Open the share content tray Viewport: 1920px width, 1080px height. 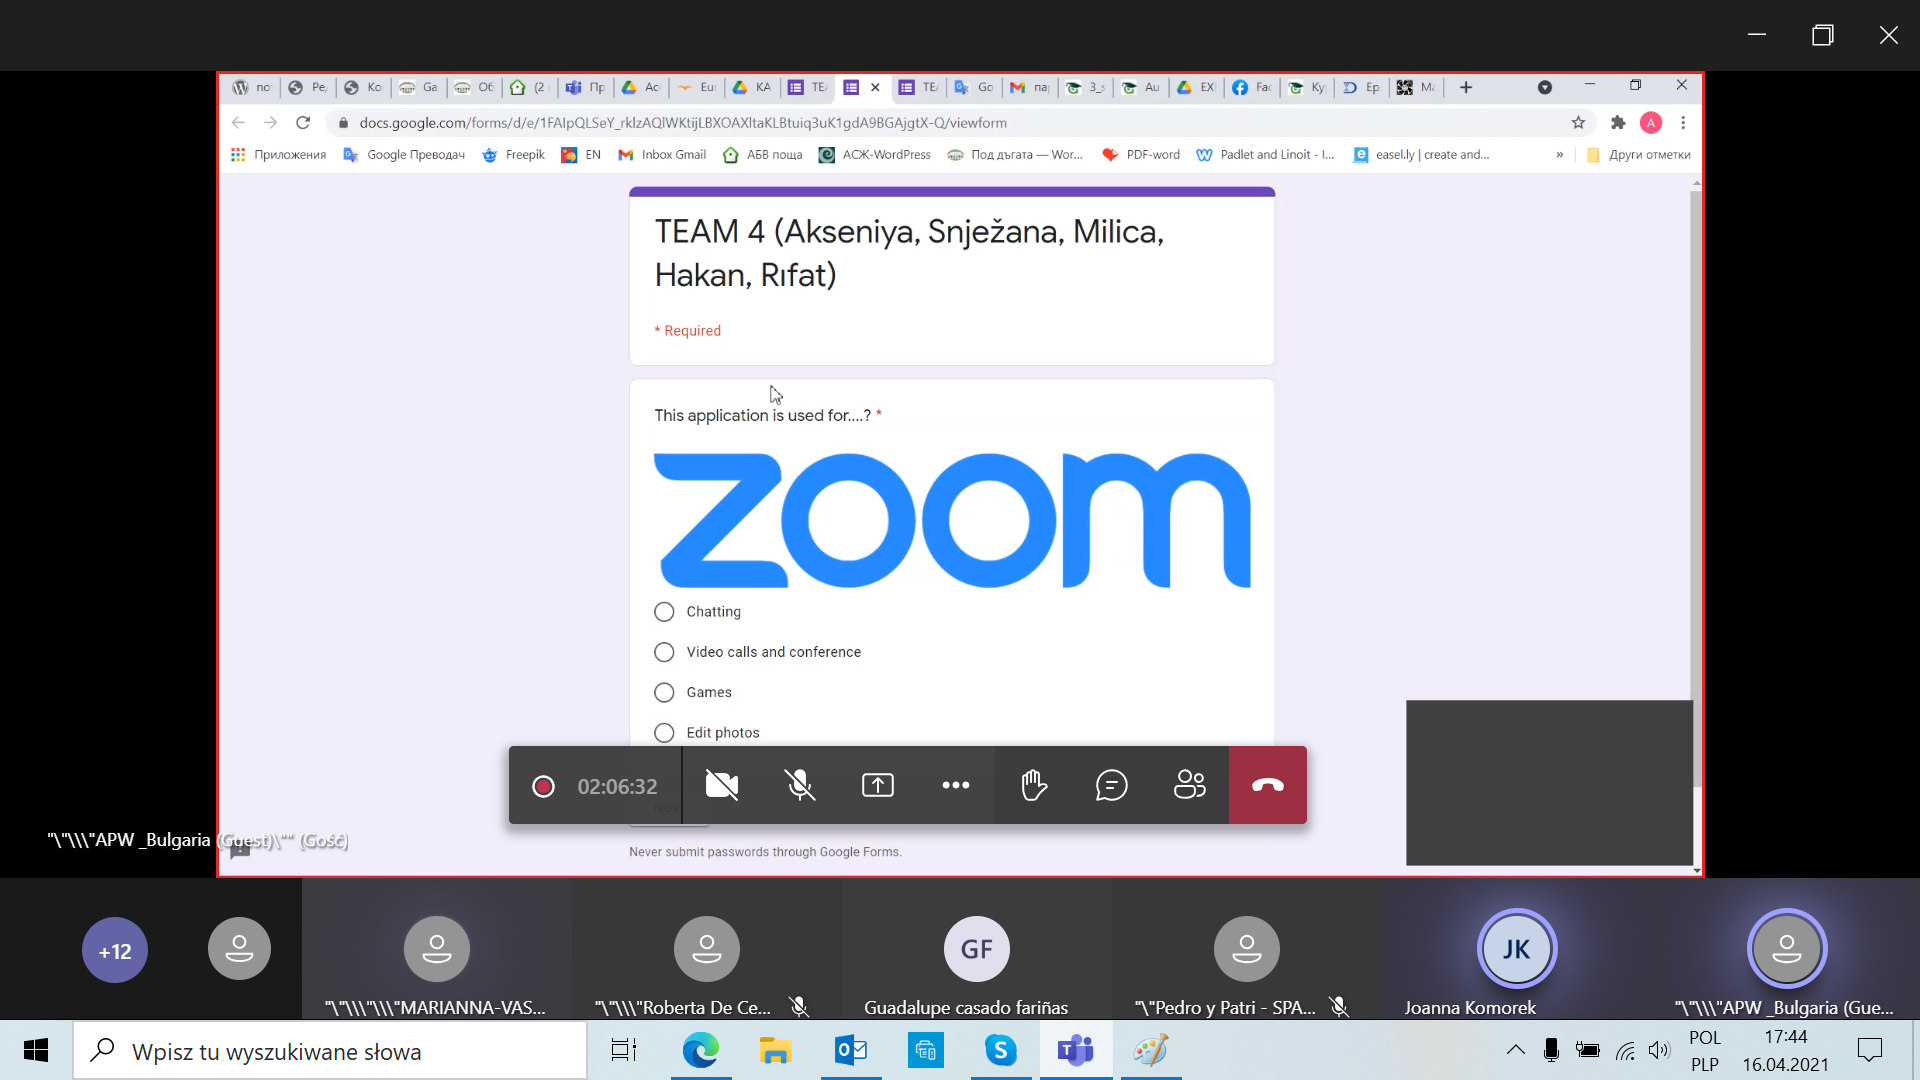877,785
